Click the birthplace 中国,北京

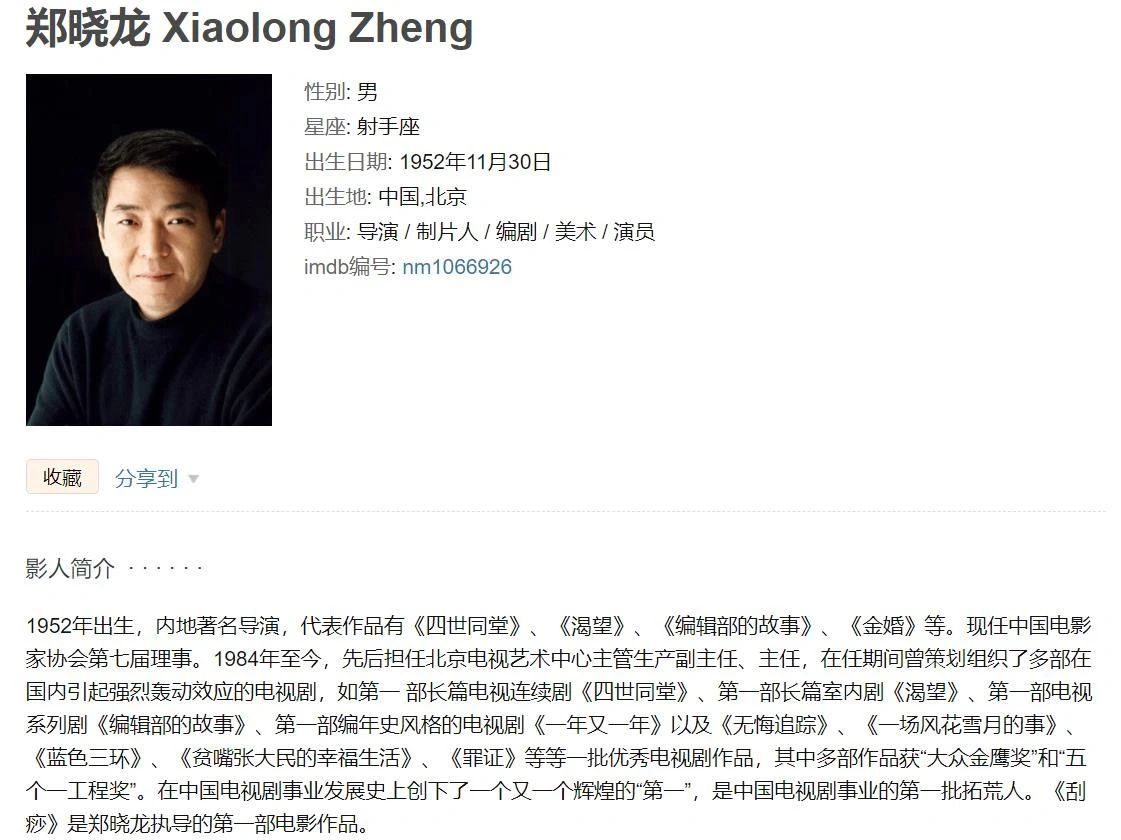point(423,197)
